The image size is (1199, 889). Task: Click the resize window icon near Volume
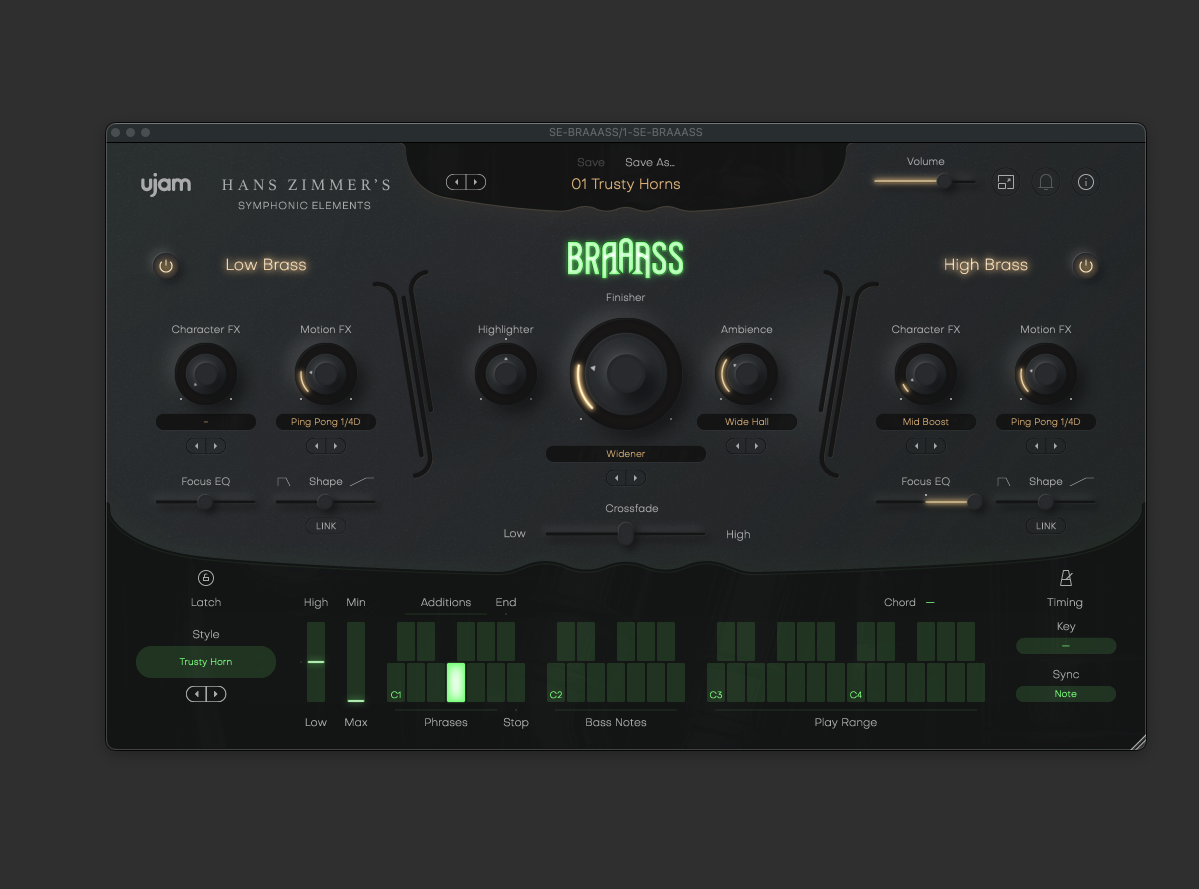[1005, 182]
